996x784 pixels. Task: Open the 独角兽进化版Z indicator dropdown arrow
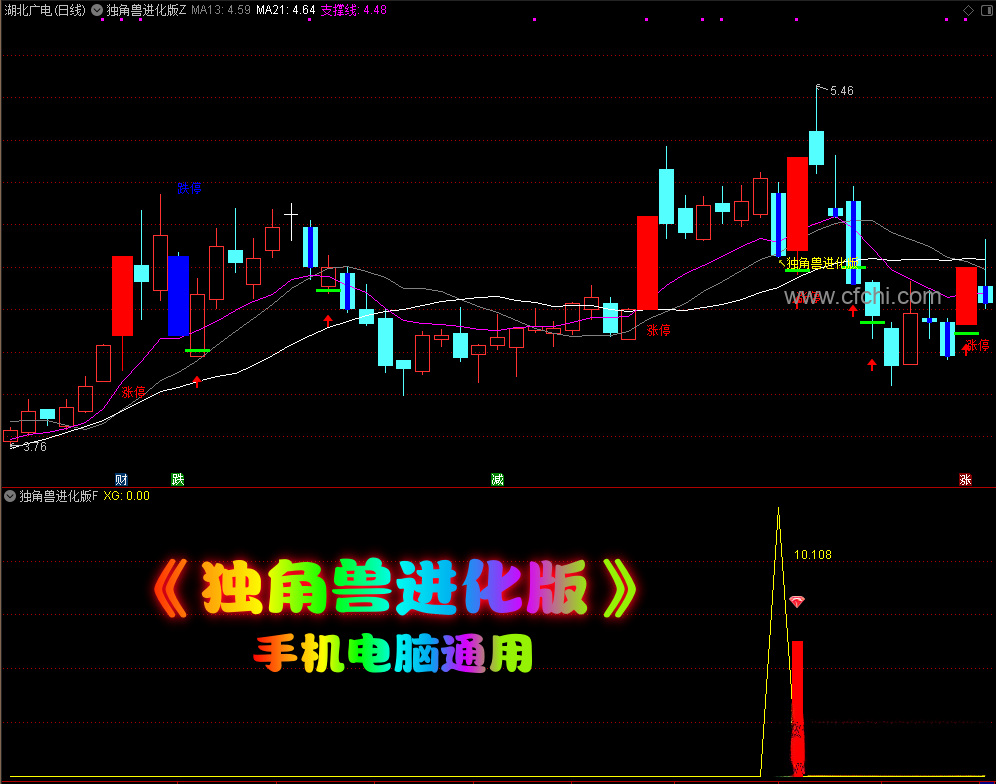[97, 10]
